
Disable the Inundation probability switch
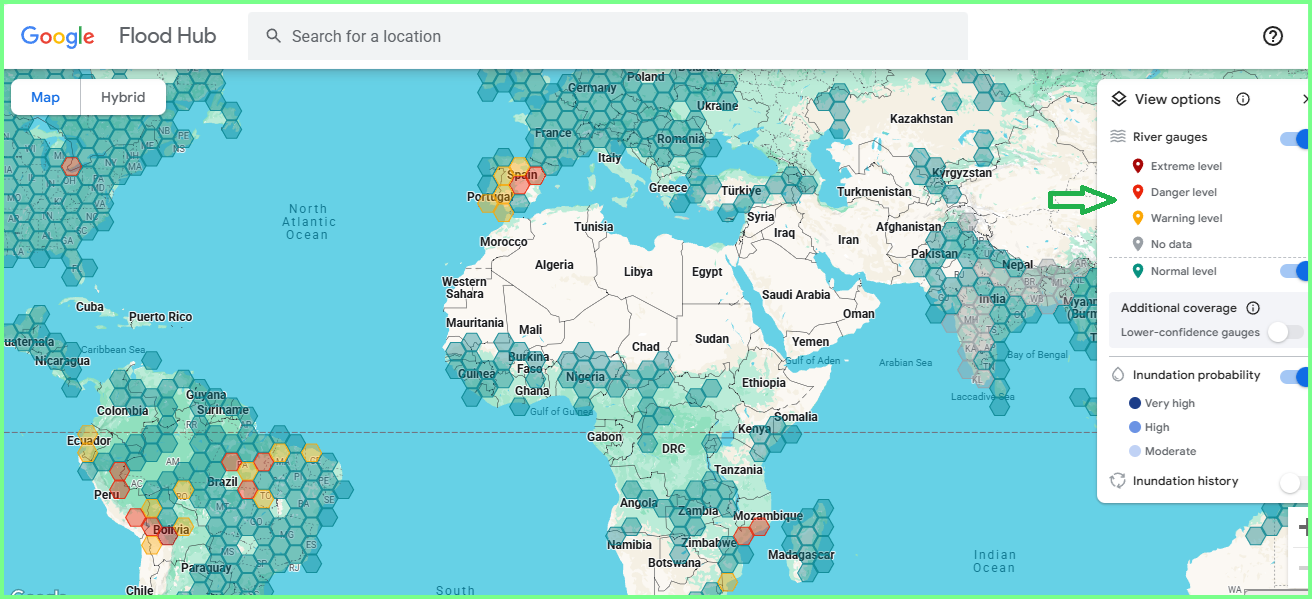pos(1294,376)
